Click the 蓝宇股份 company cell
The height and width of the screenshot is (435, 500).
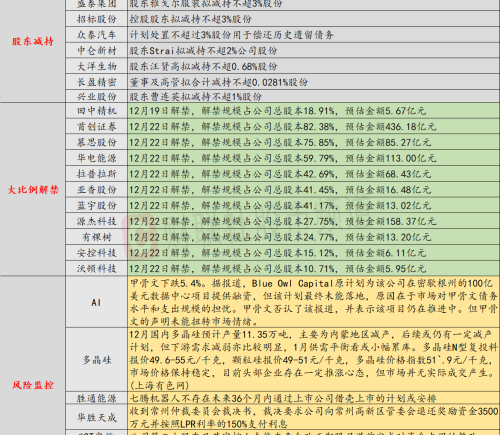[97, 205]
